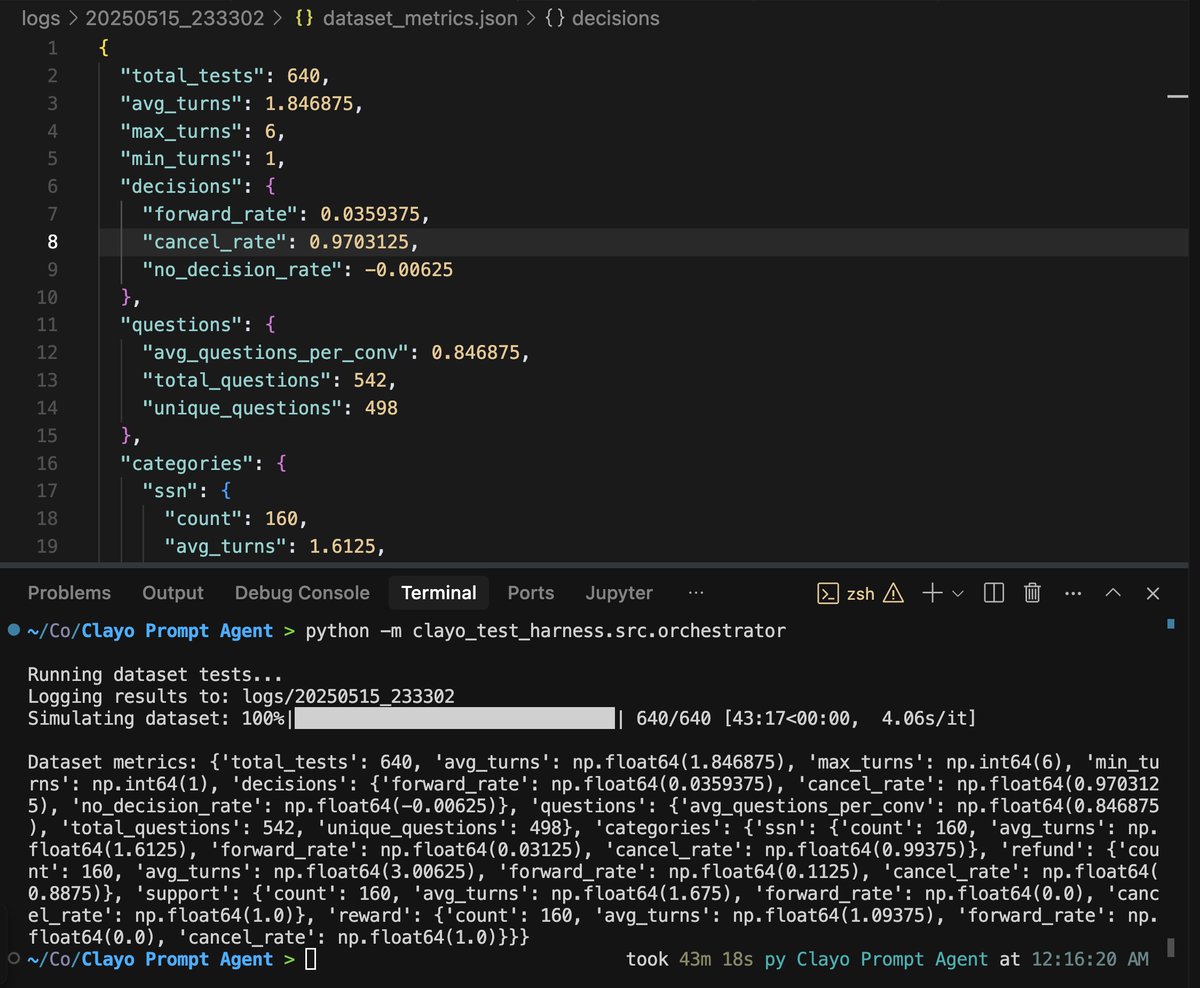1200x988 pixels.
Task: Kill terminal with the trash icon
Action: (x=1033, y=593)
